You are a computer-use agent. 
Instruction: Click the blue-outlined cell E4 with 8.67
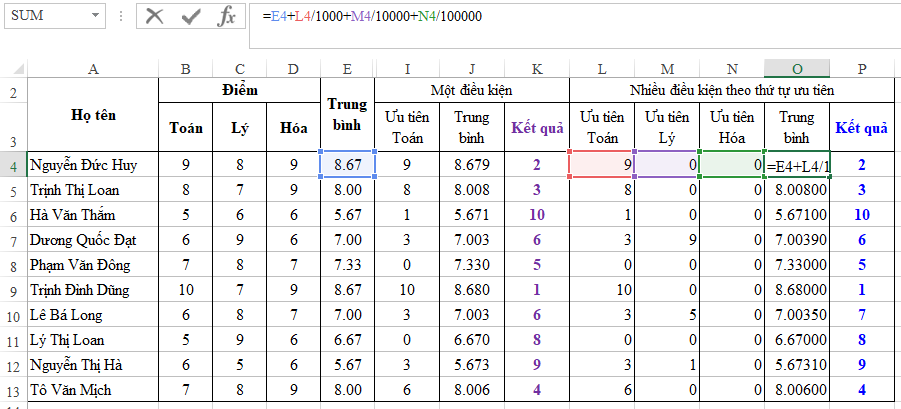(347, 164)
